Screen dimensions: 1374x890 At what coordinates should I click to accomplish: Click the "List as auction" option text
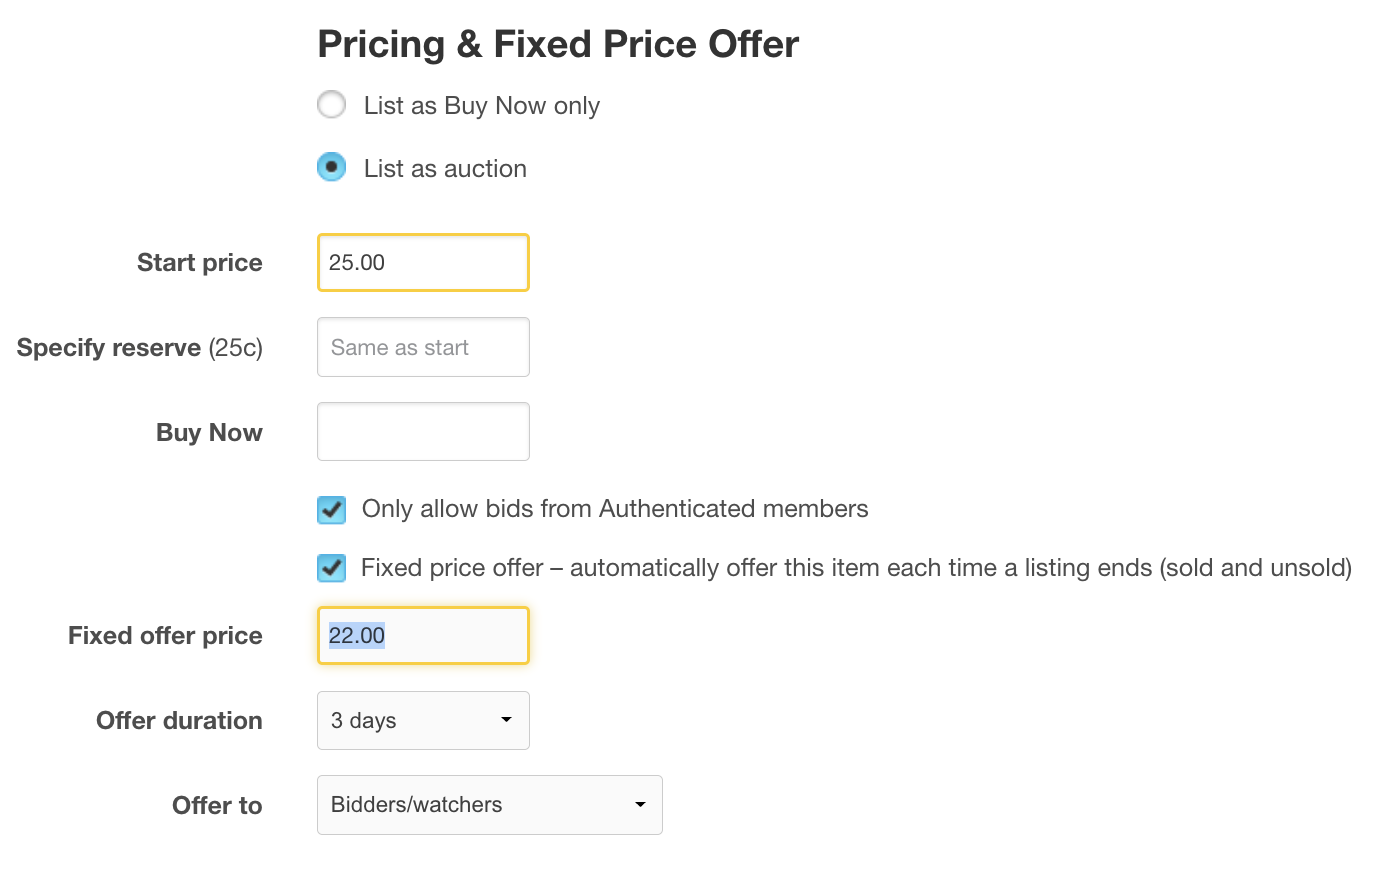pyautogui.click(x=445, y=169)
